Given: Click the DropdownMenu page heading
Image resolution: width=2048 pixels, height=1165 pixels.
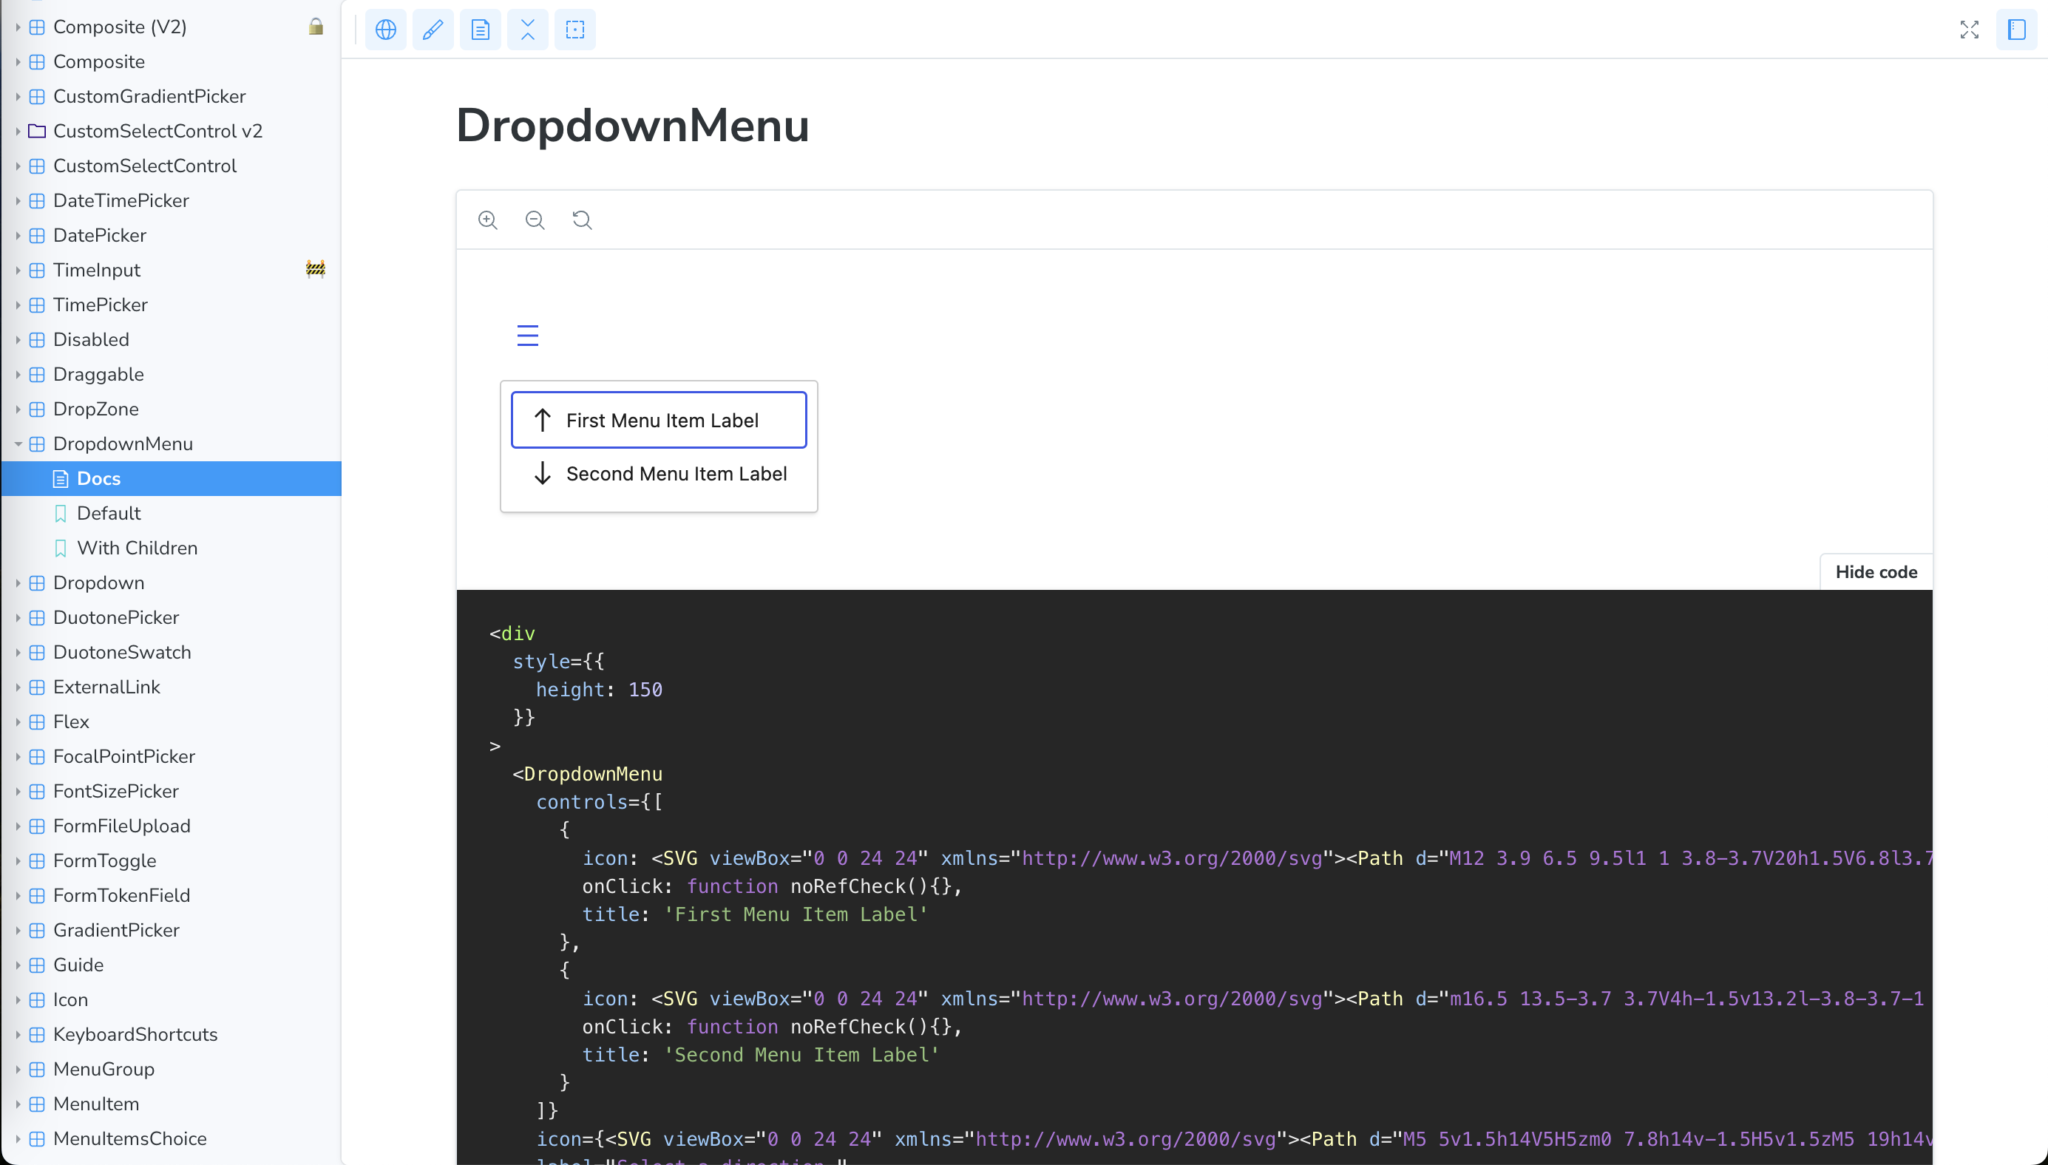Looking at the screenshot, I should click(632, 126).
